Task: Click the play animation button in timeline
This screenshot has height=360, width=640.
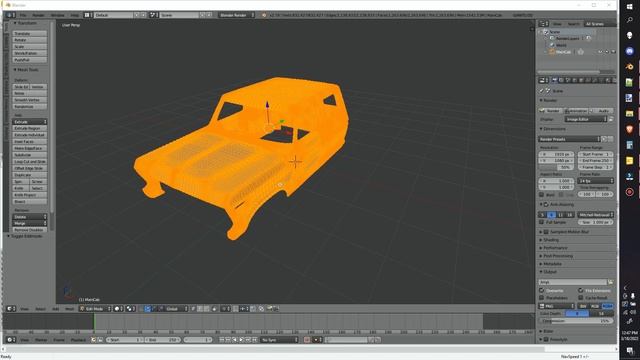Action: click(x=241, y=340)
